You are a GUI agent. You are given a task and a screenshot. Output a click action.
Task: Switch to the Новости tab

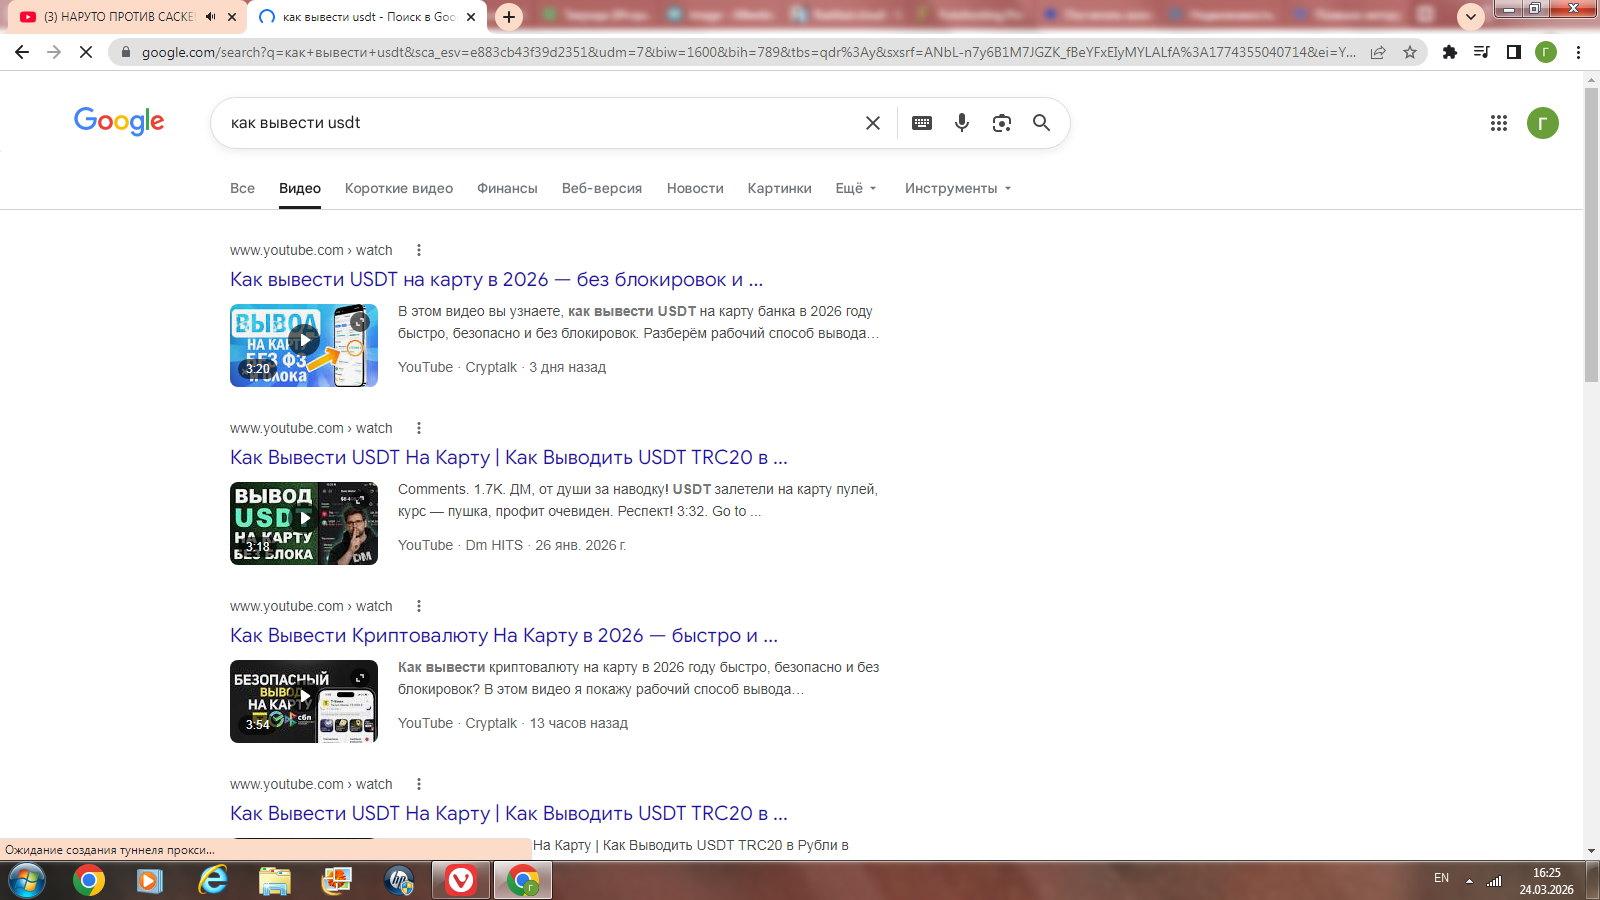pos(695,188)
